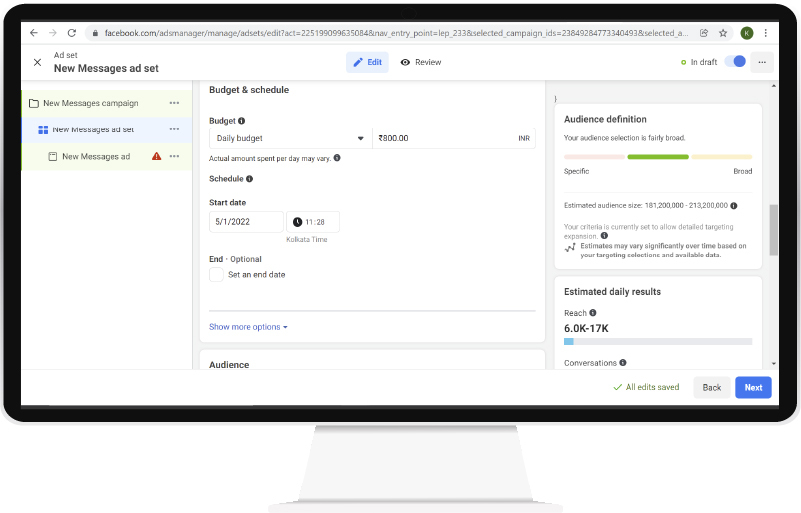Screen dimensions: 801x513
Task: Click the start date field 5/1/2022
Action: pos(246,222)
